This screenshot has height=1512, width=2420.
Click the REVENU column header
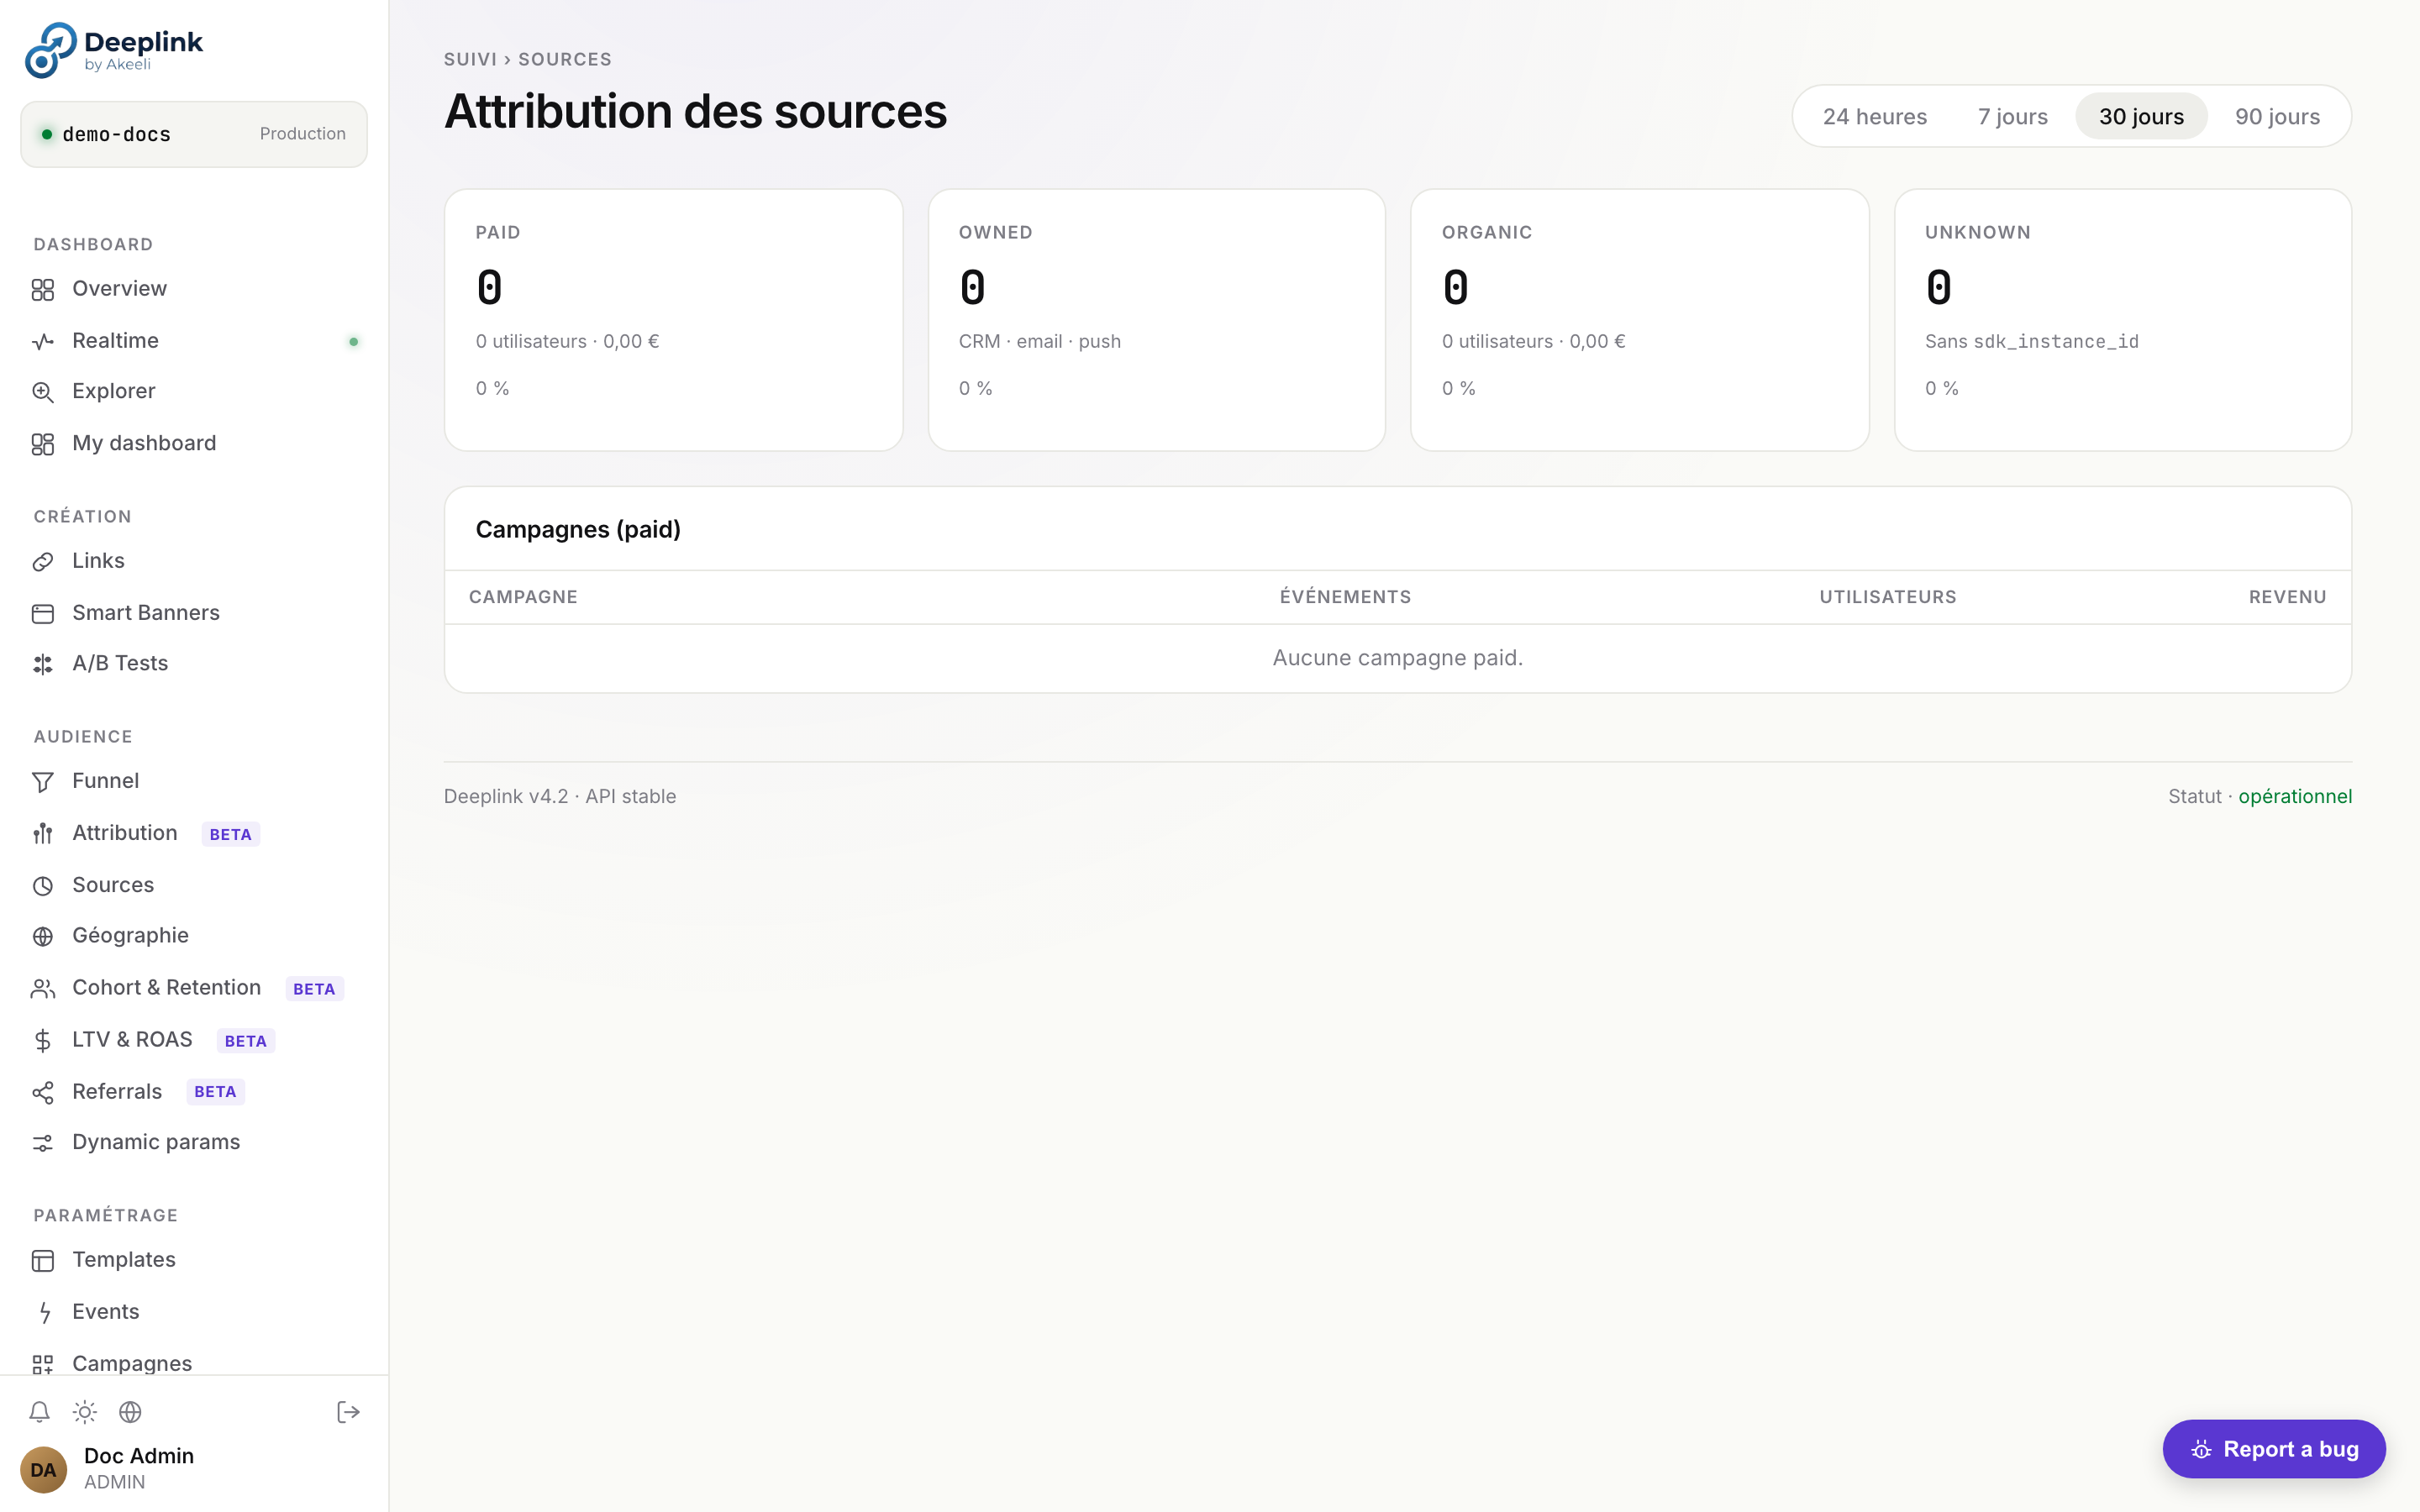pyautogui.click(x=2287, y=597)
